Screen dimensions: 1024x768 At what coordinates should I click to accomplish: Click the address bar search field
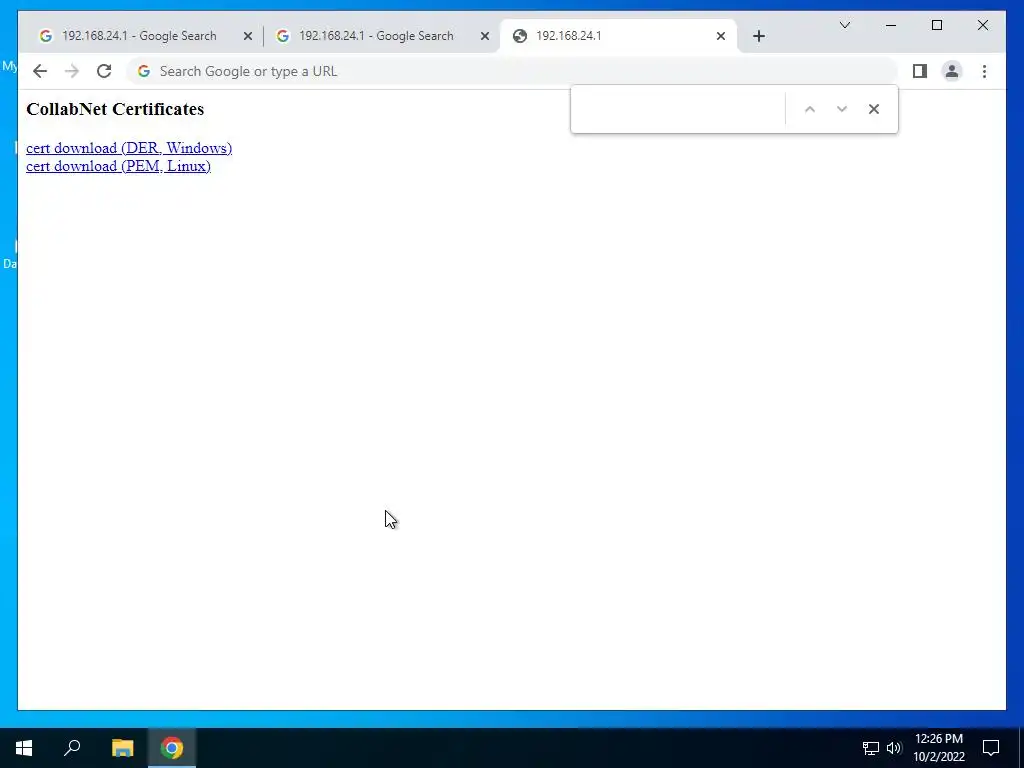point(512,71)
